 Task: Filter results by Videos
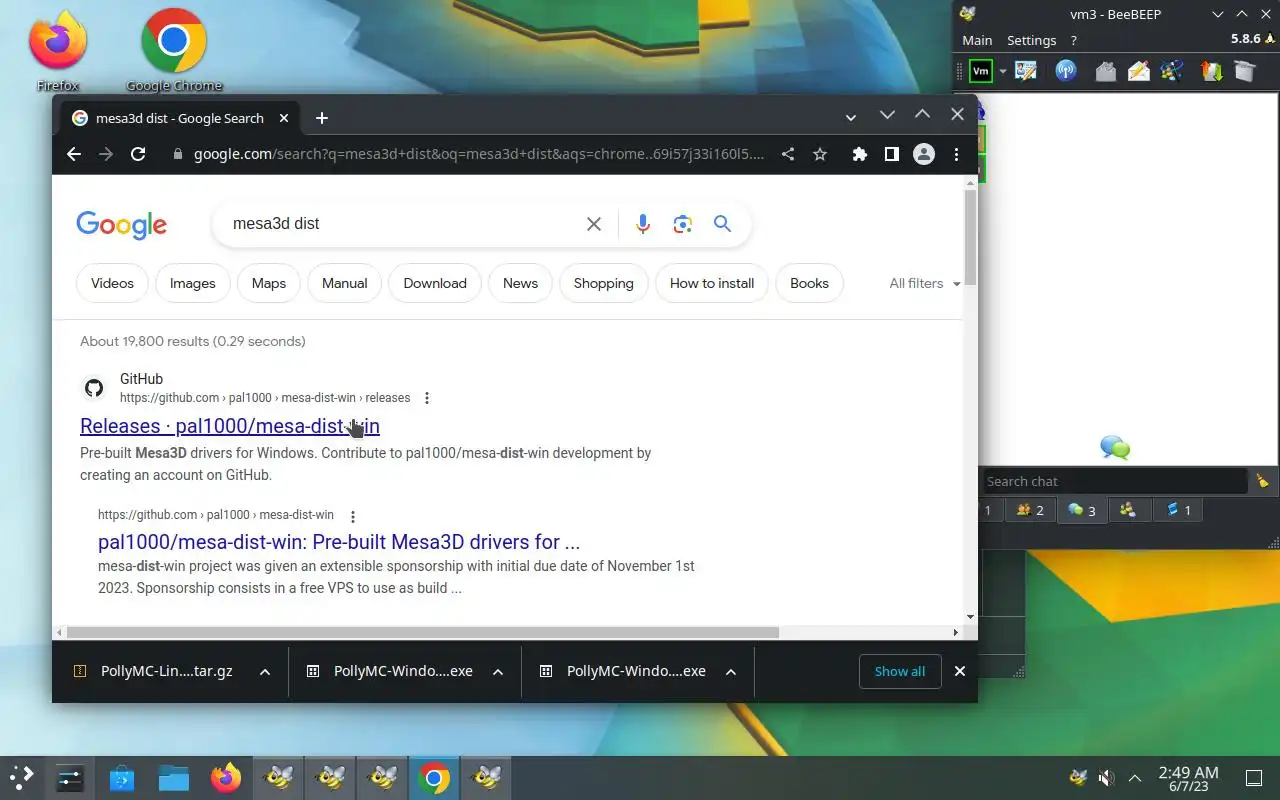coord(112,283)
